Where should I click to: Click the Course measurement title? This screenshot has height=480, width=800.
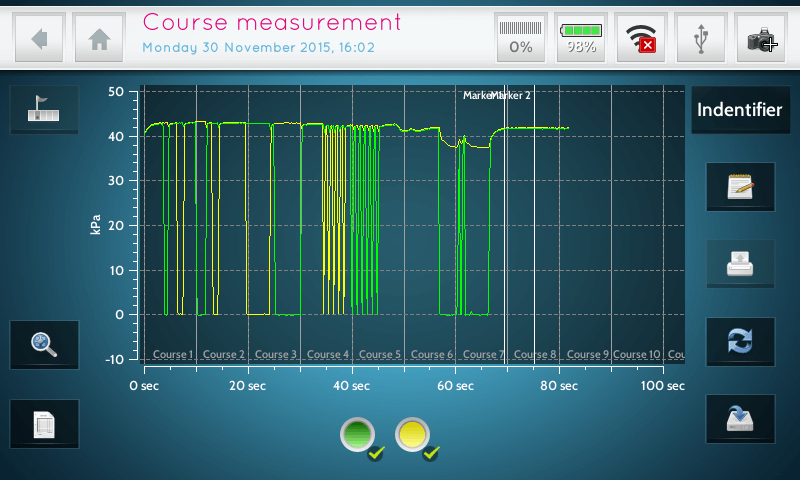[272, 22]
